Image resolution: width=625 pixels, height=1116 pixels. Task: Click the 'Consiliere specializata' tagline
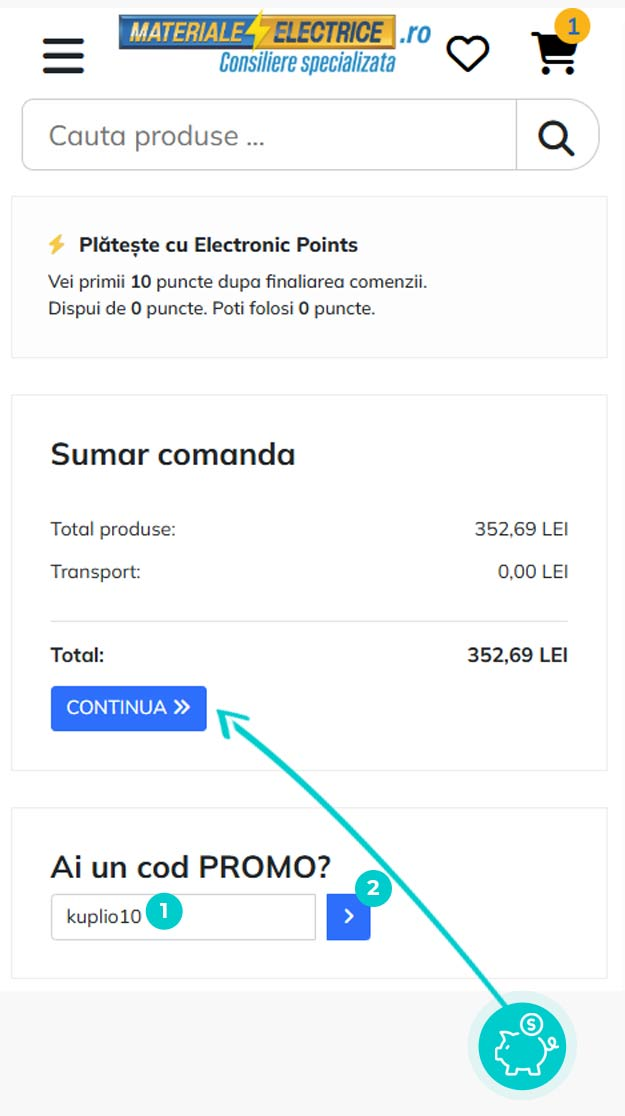click(307, 63)
